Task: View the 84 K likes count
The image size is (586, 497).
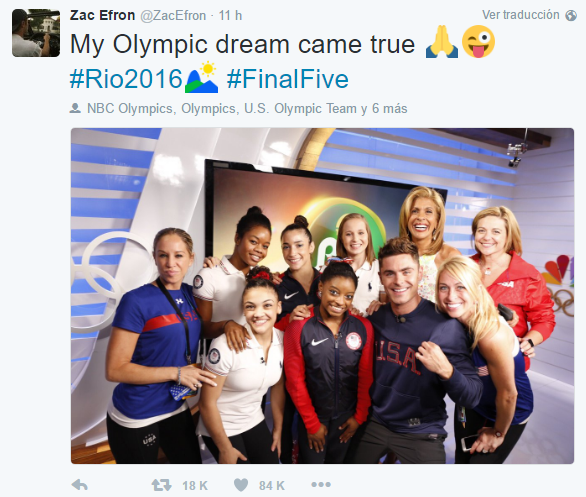Action: point(272,485)
